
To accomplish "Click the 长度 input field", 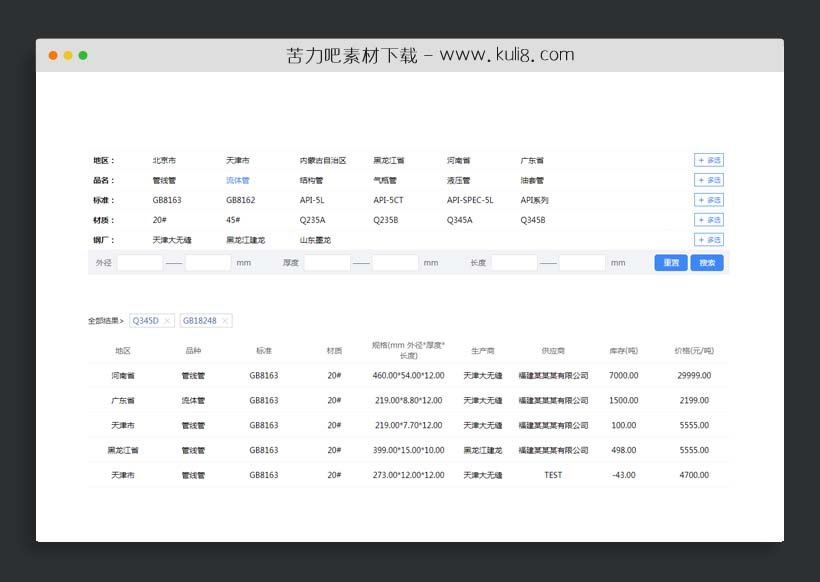I will (515, 262).
